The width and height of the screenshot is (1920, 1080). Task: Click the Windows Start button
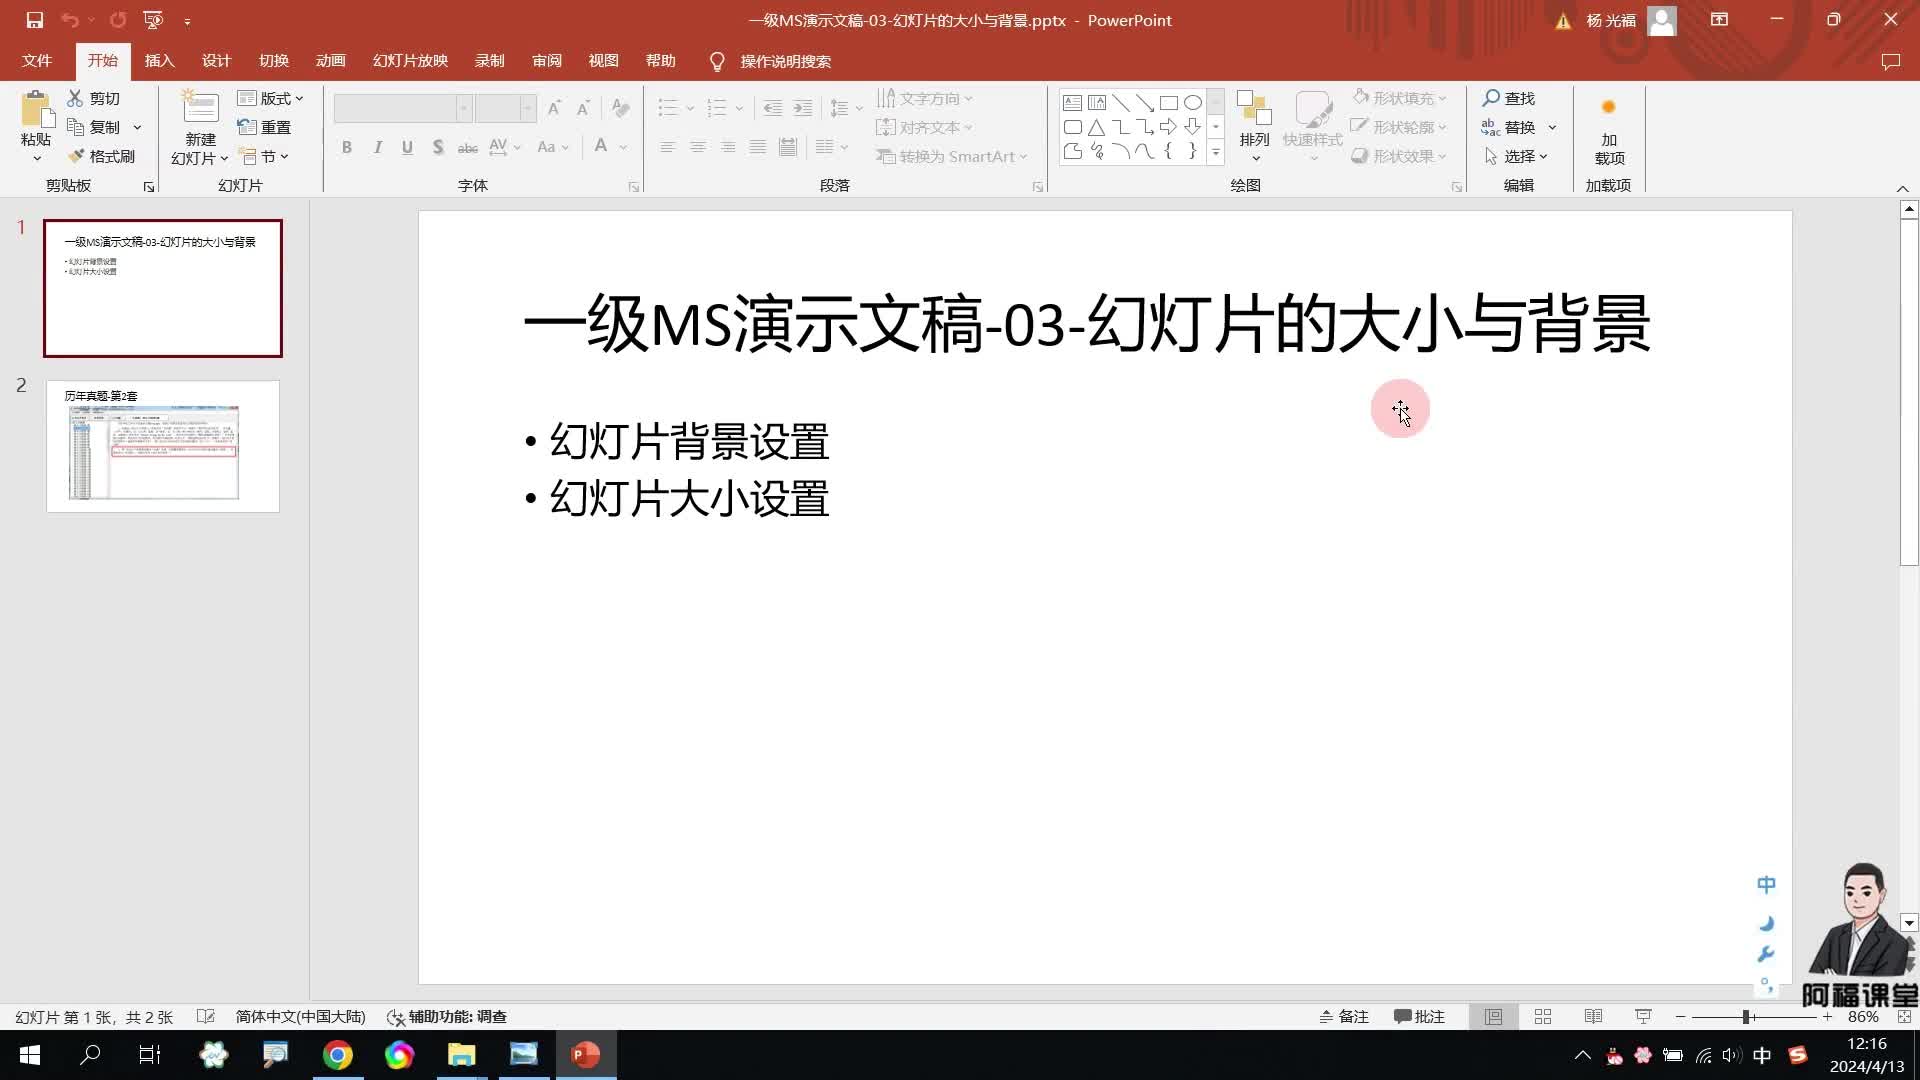29,1055
